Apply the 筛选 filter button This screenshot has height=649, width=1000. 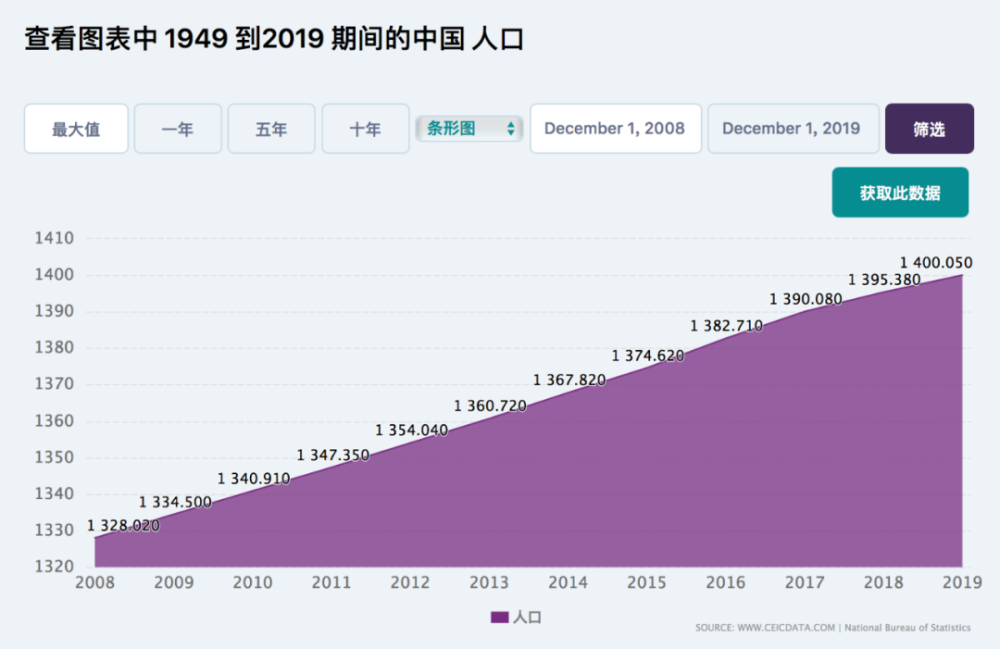929,129
